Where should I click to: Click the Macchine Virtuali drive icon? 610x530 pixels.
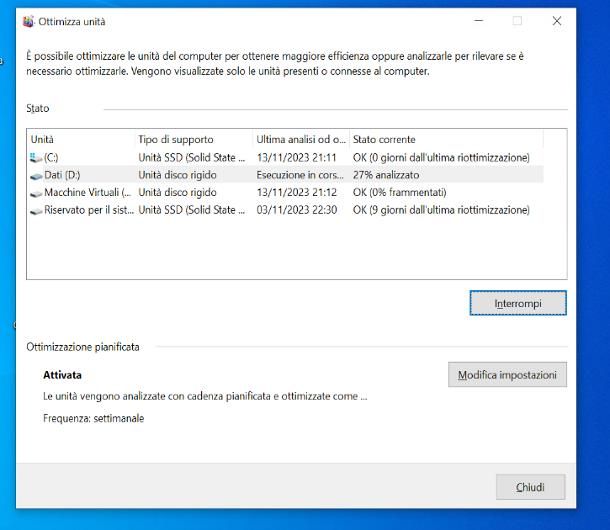(x=36, y=193)
